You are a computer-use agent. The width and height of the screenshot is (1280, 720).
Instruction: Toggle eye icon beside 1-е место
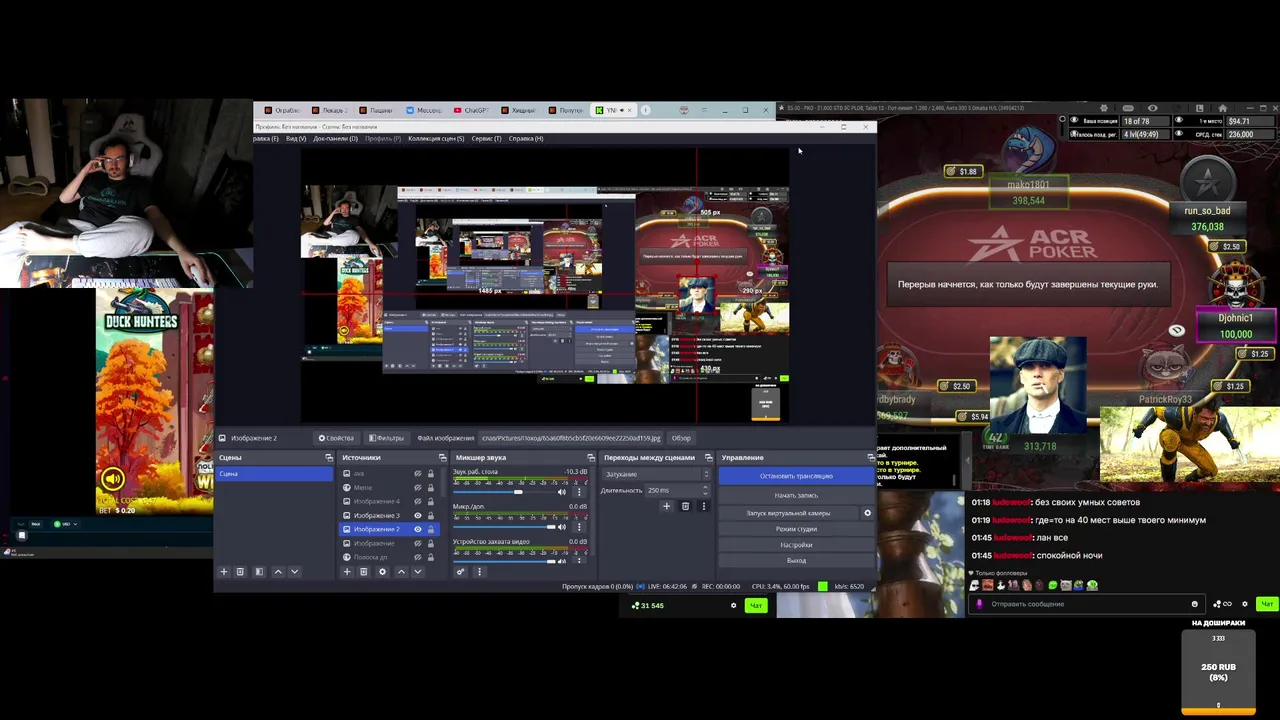click(x=1178, y=121)
